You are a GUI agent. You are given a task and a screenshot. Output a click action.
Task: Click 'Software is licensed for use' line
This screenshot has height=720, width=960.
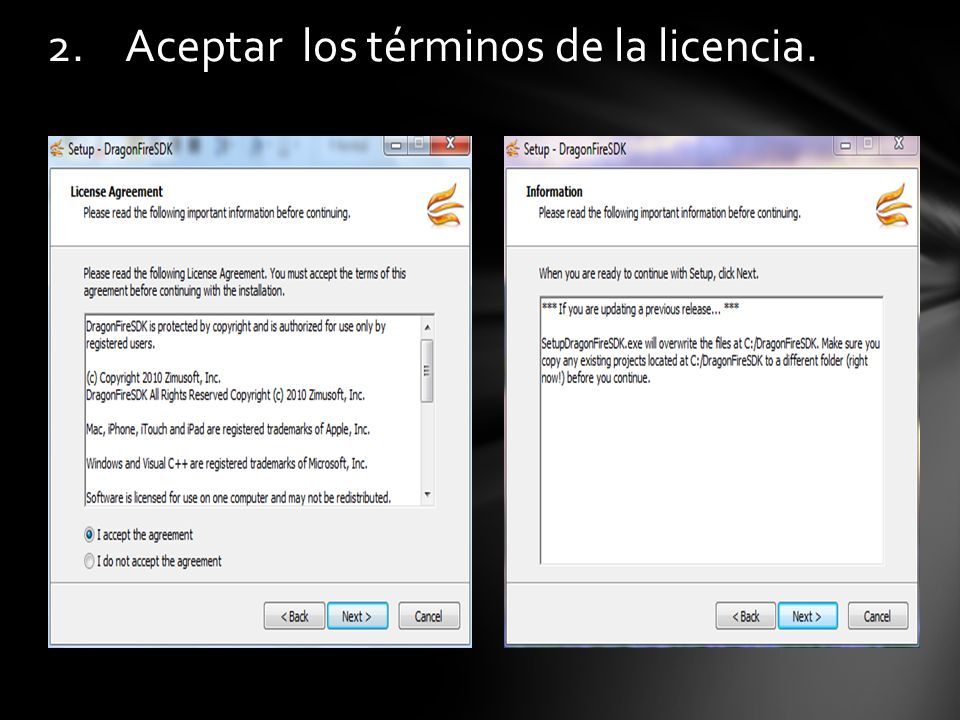(x=238, y=498)
